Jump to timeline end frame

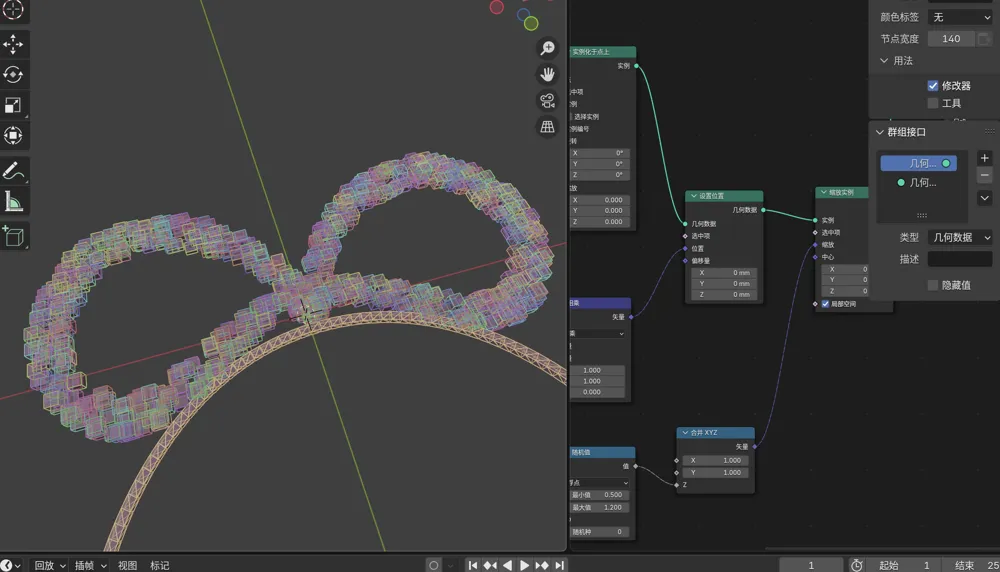point(559,565)
